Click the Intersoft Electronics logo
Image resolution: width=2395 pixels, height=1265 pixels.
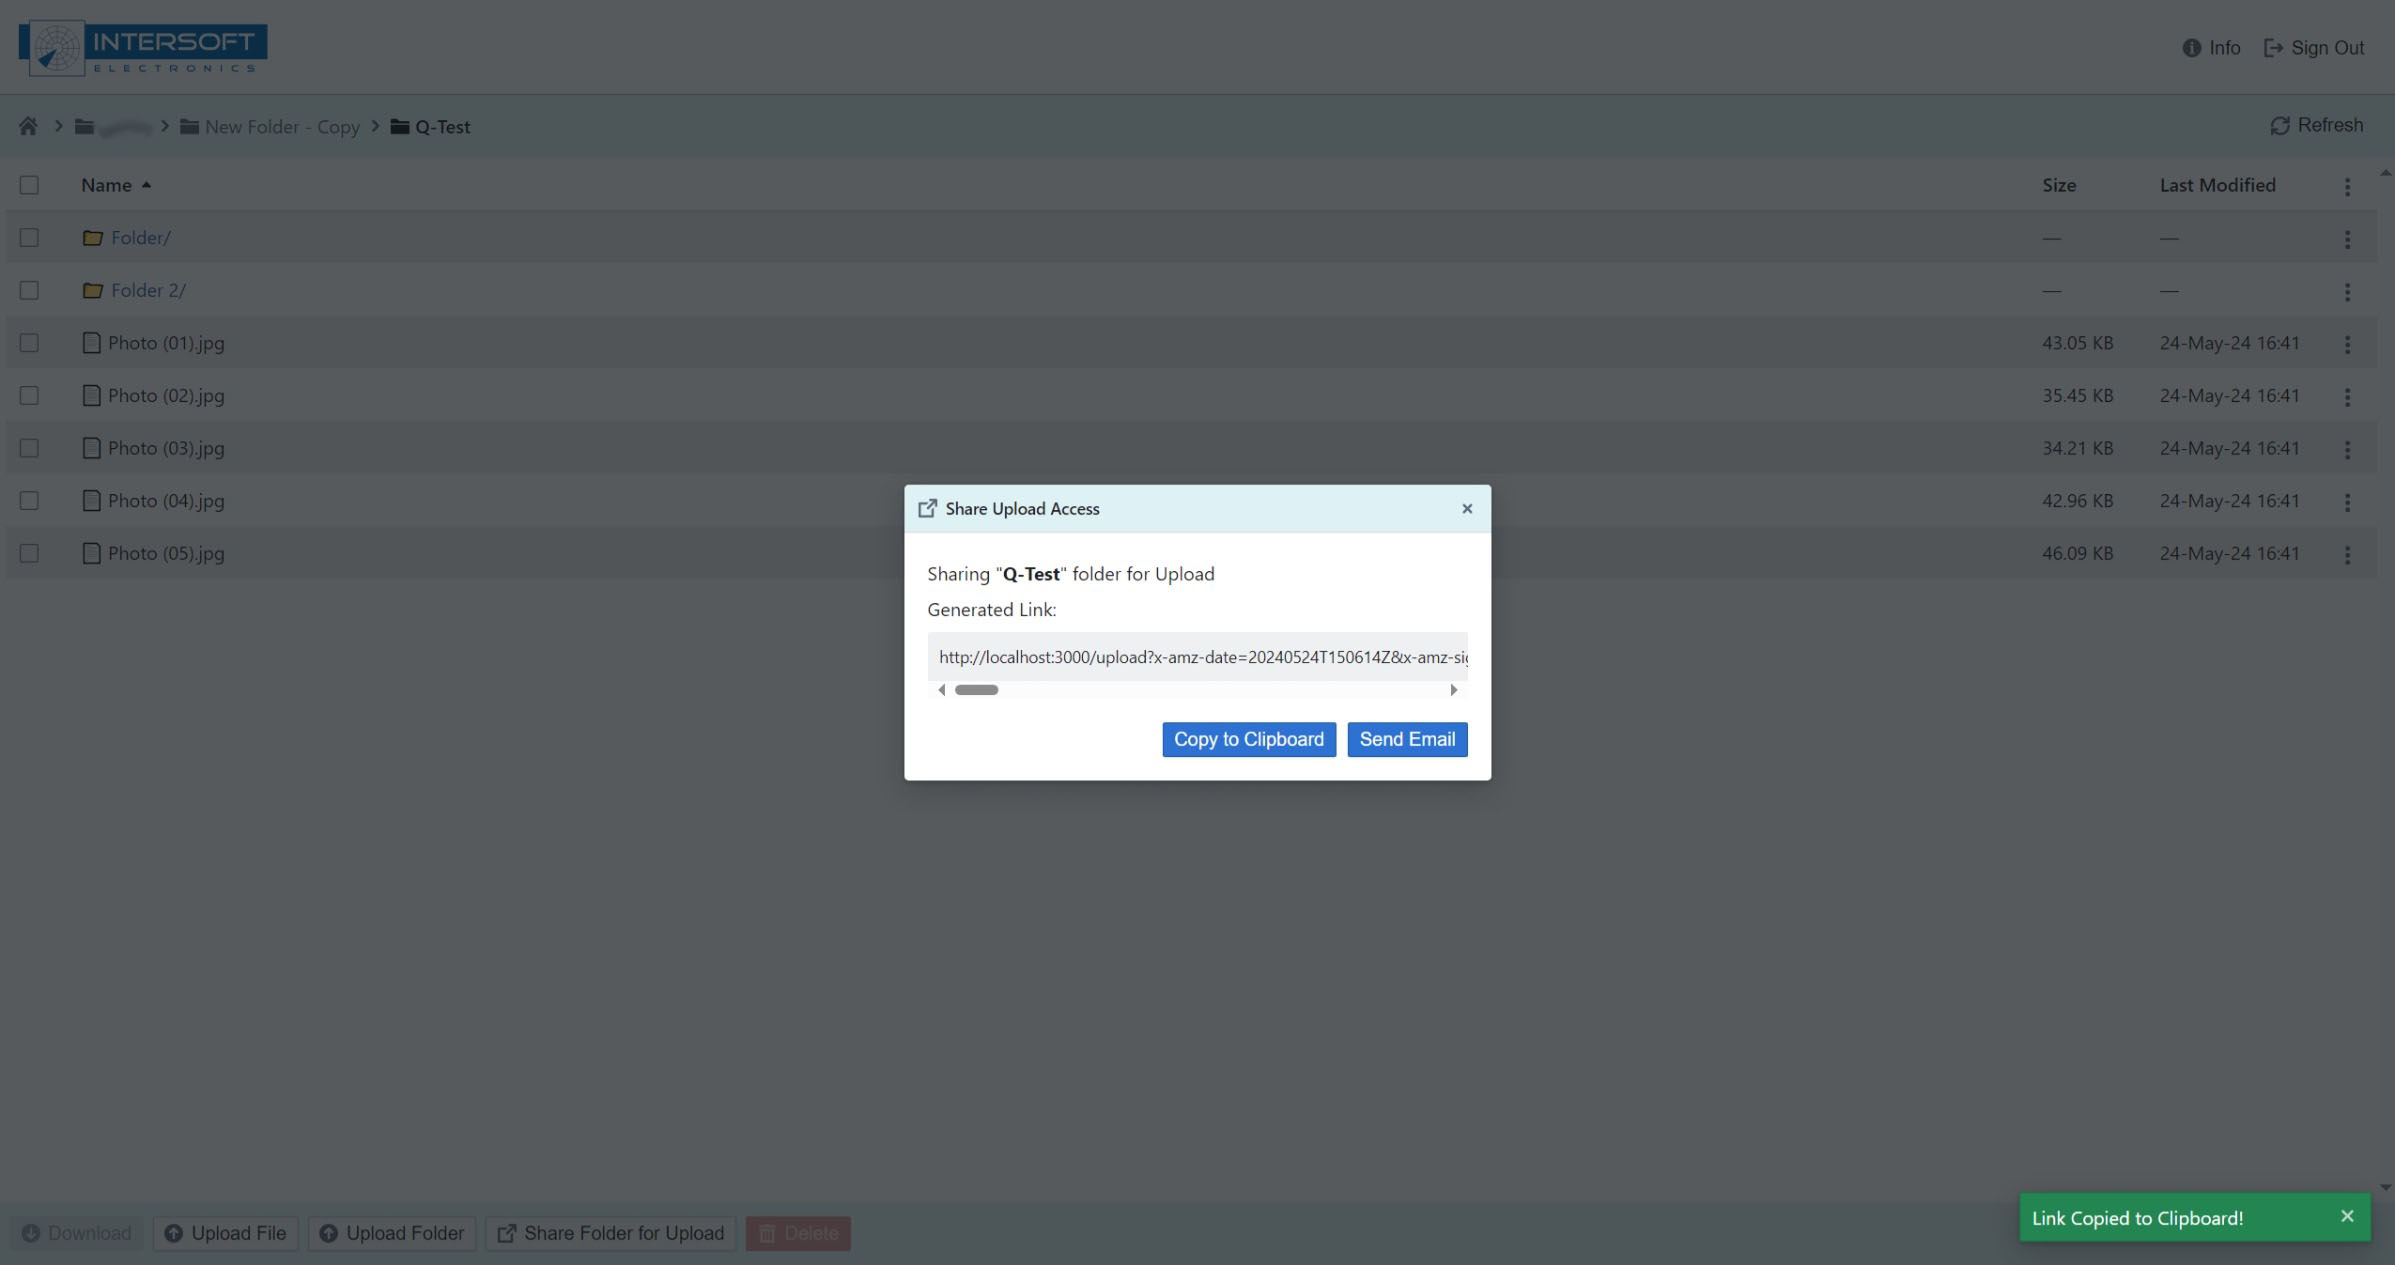[143, 47]
